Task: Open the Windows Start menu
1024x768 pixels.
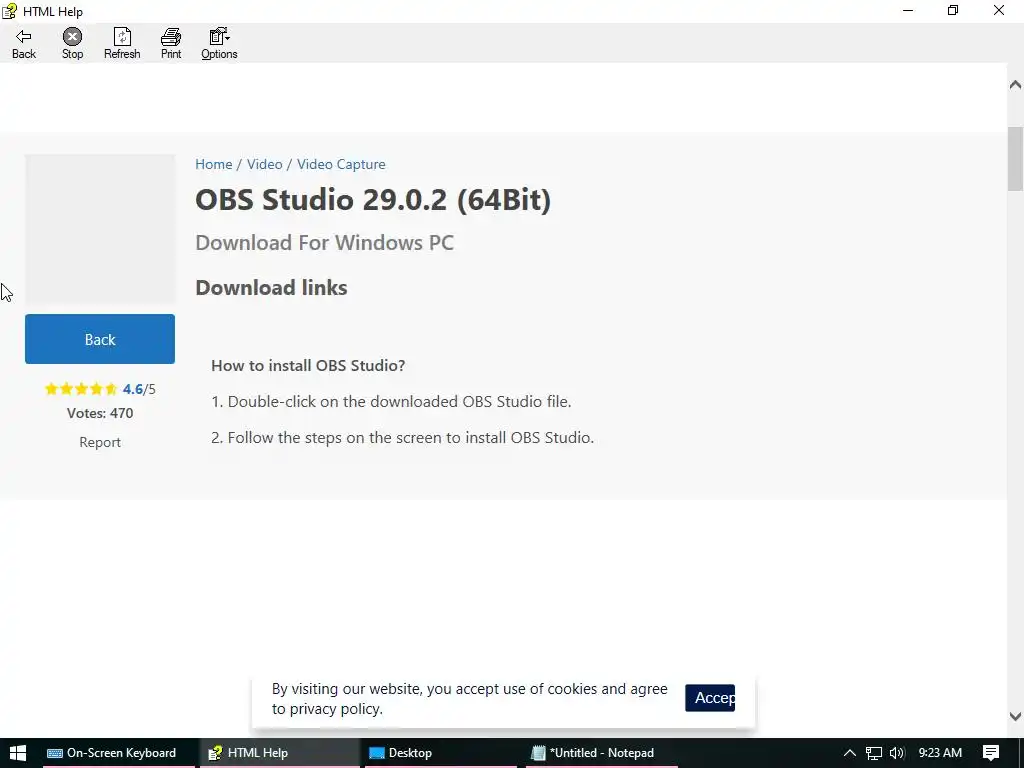Action: [18, 753]
